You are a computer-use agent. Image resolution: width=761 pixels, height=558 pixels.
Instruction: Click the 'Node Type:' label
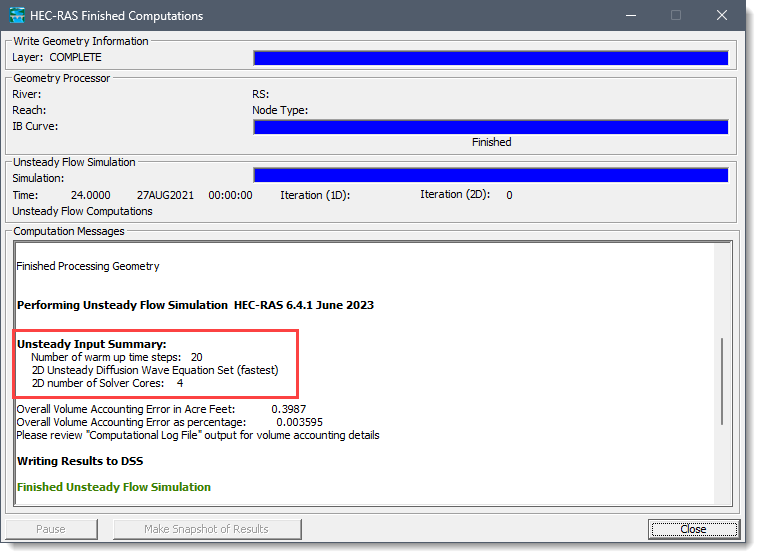pos(280,111)
